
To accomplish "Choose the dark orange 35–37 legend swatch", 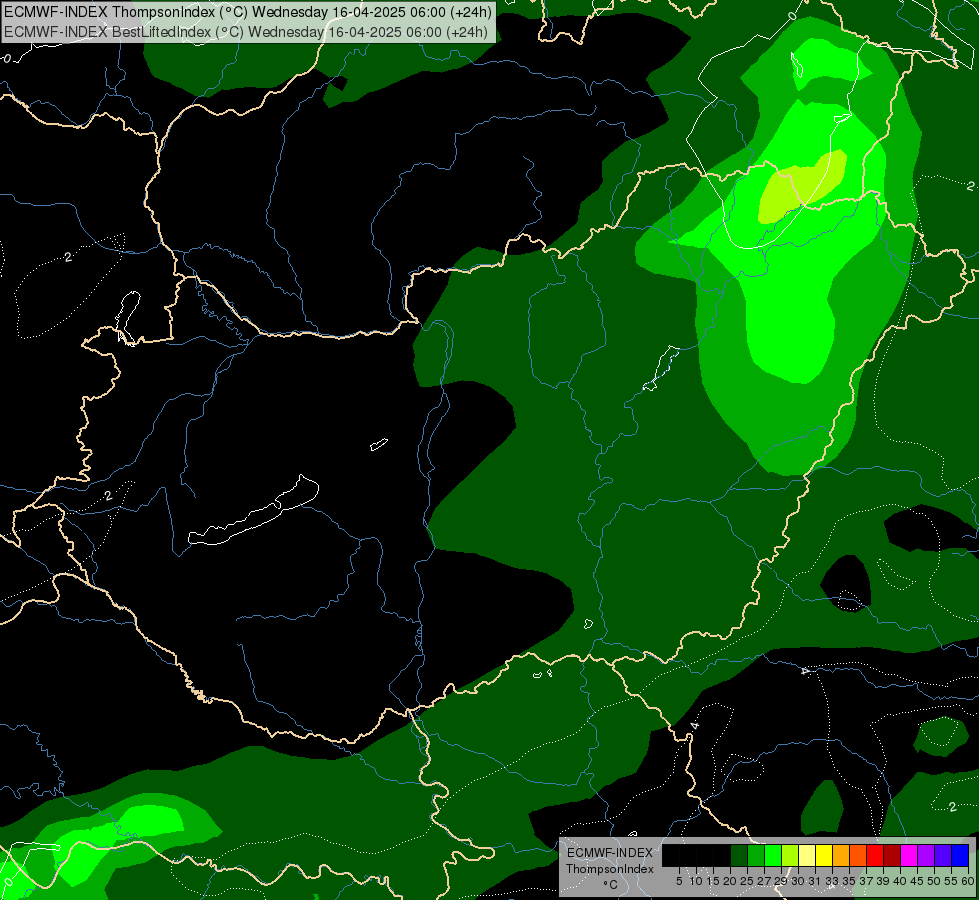I will click(x=858, y=855).
